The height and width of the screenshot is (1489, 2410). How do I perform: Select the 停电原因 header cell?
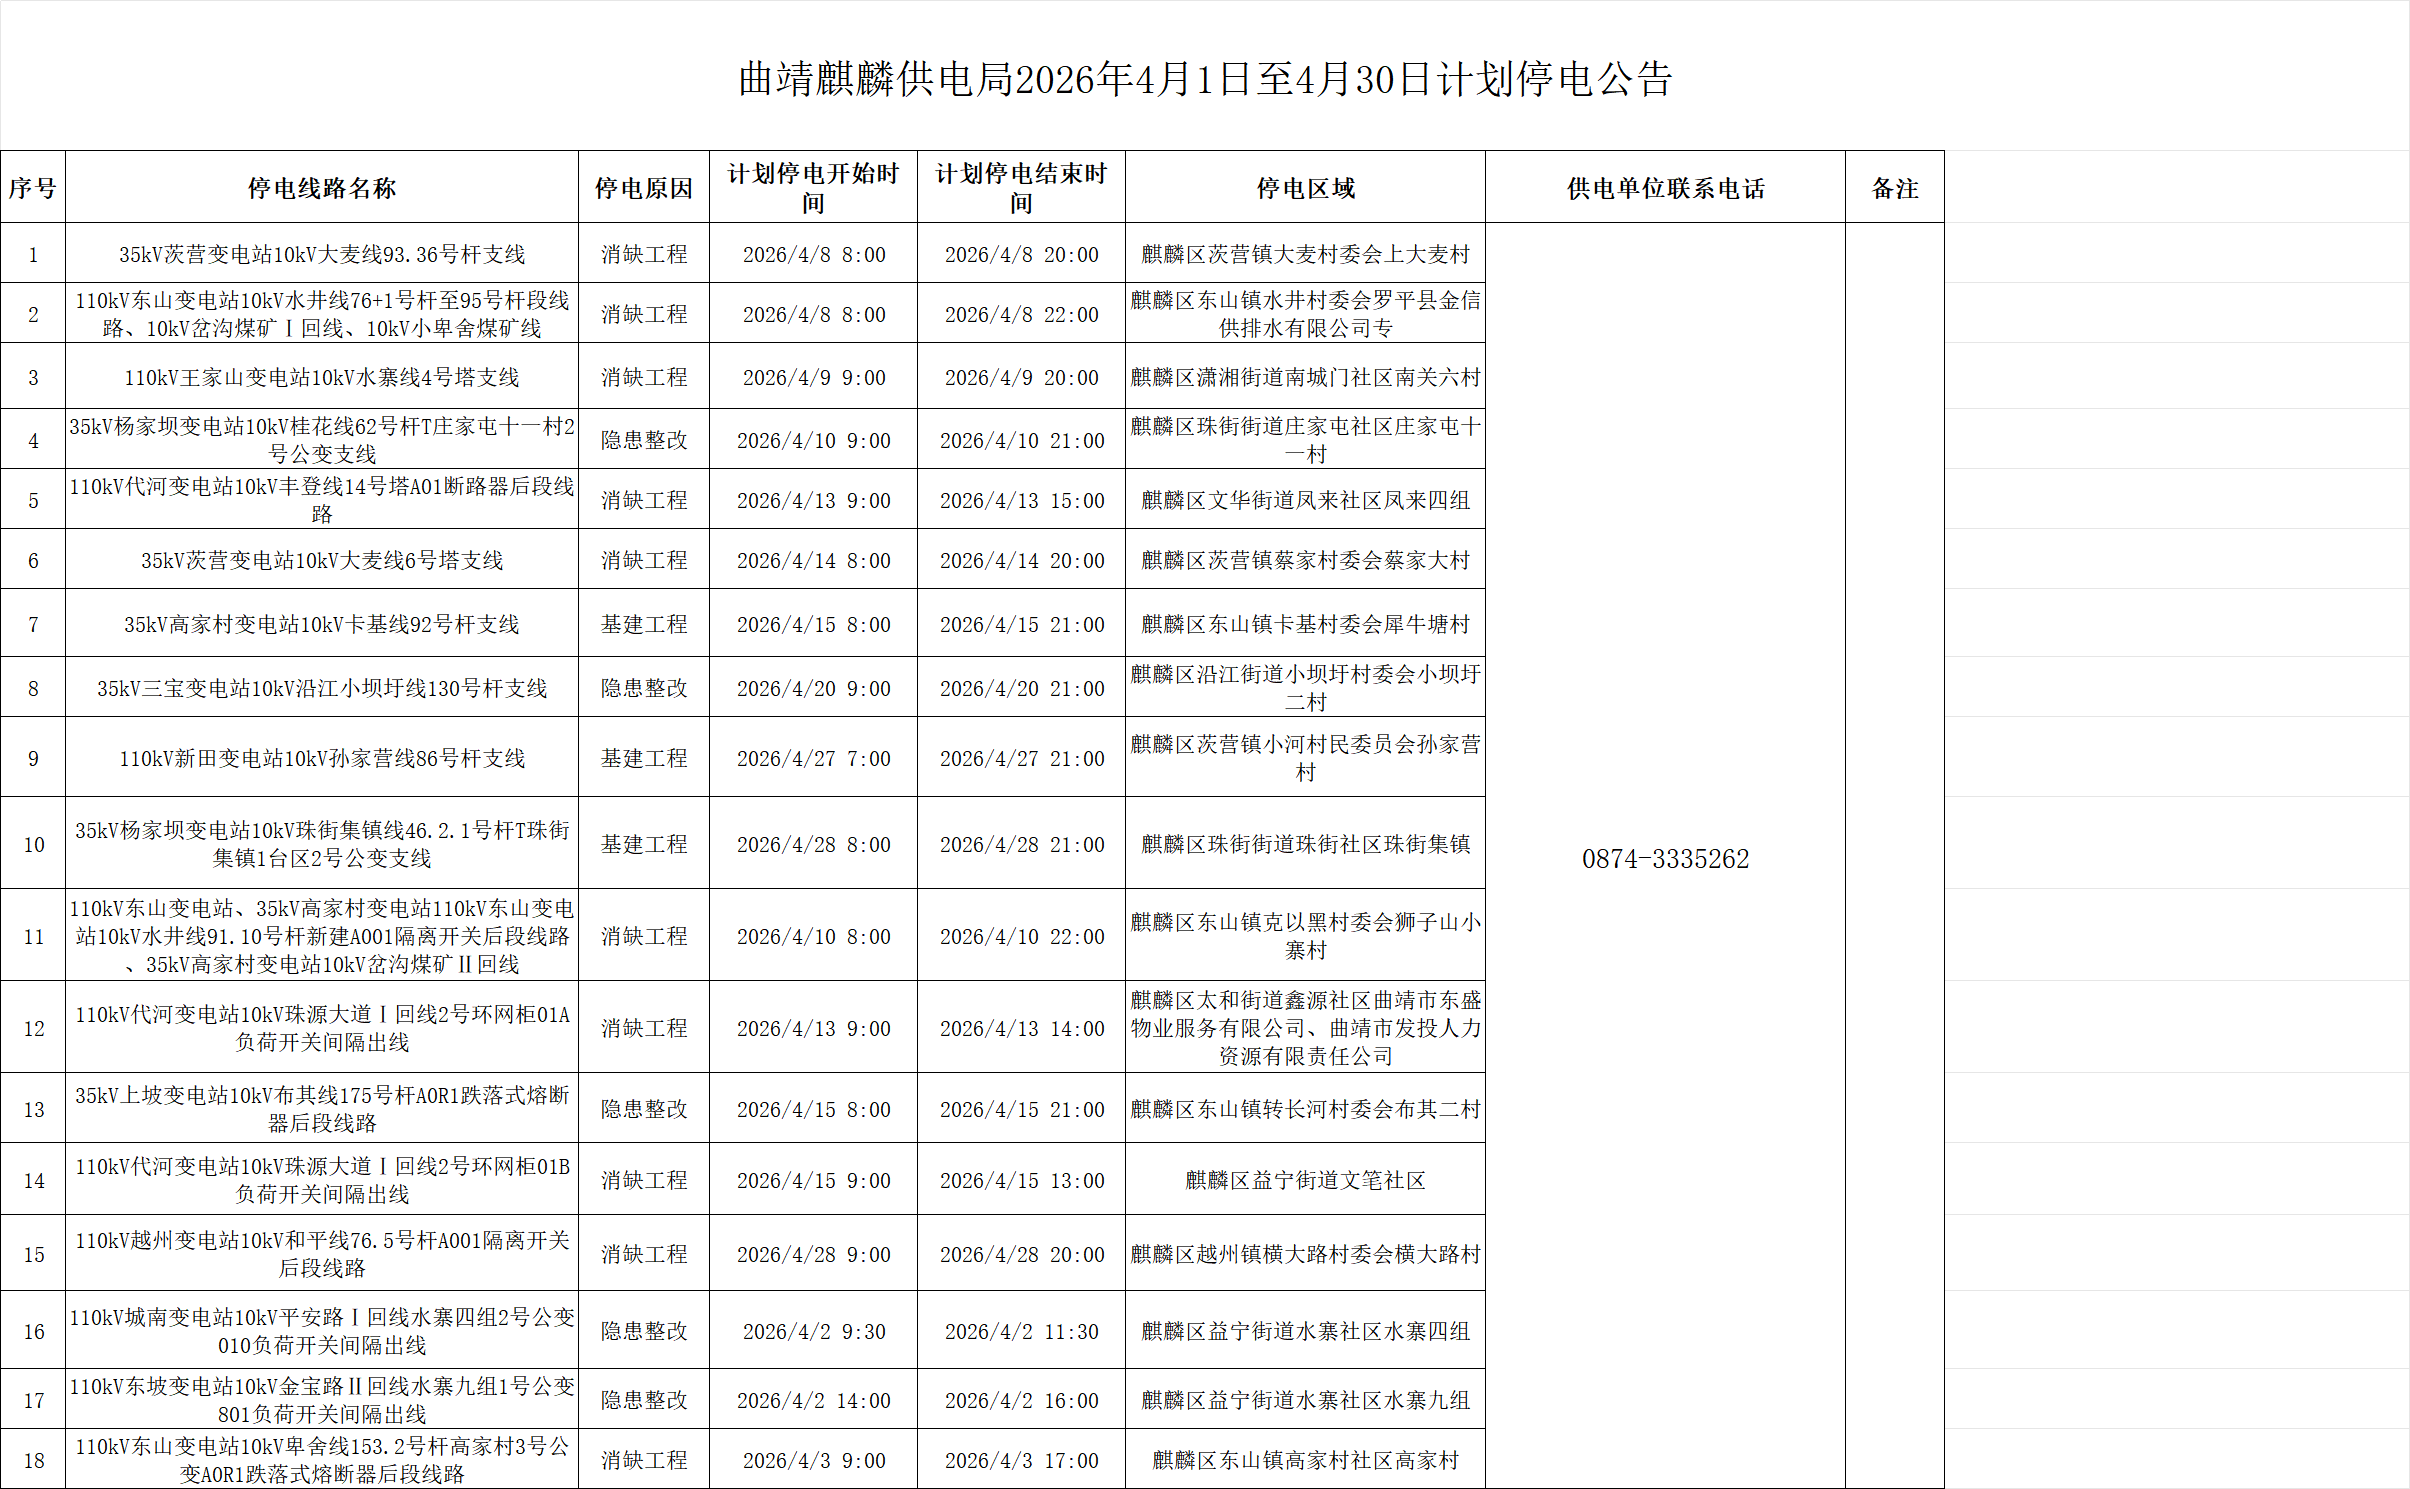tap(643, 188)
